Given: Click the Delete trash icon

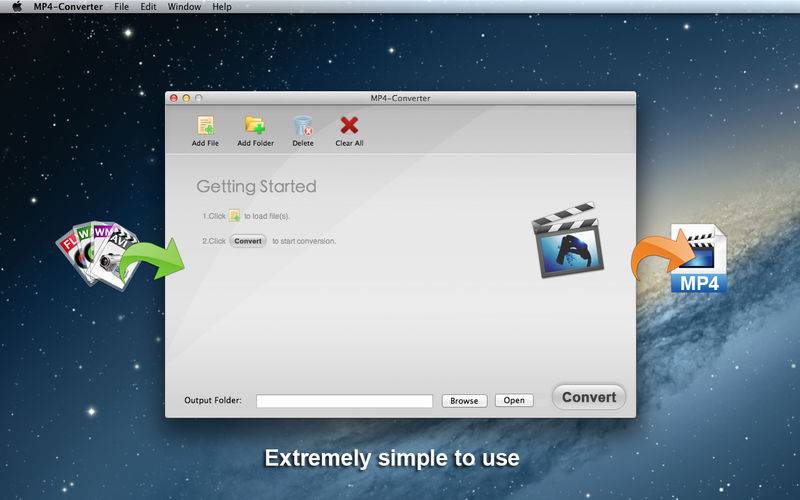Looking at the screenshot, I should point(303,126).
